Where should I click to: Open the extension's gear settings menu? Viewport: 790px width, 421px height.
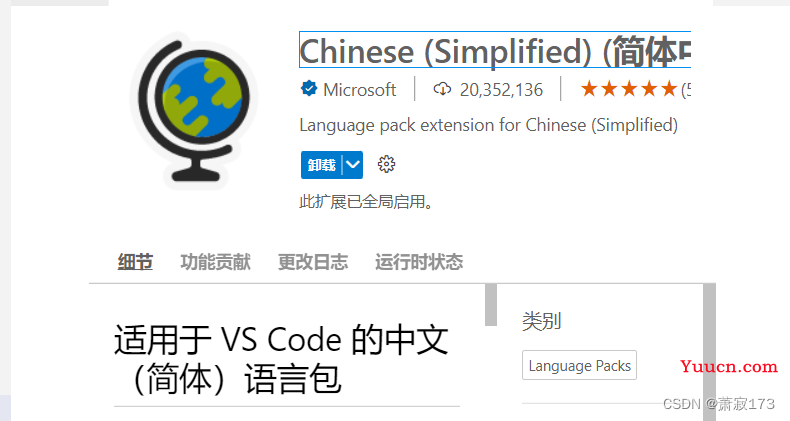pos(386,164)
